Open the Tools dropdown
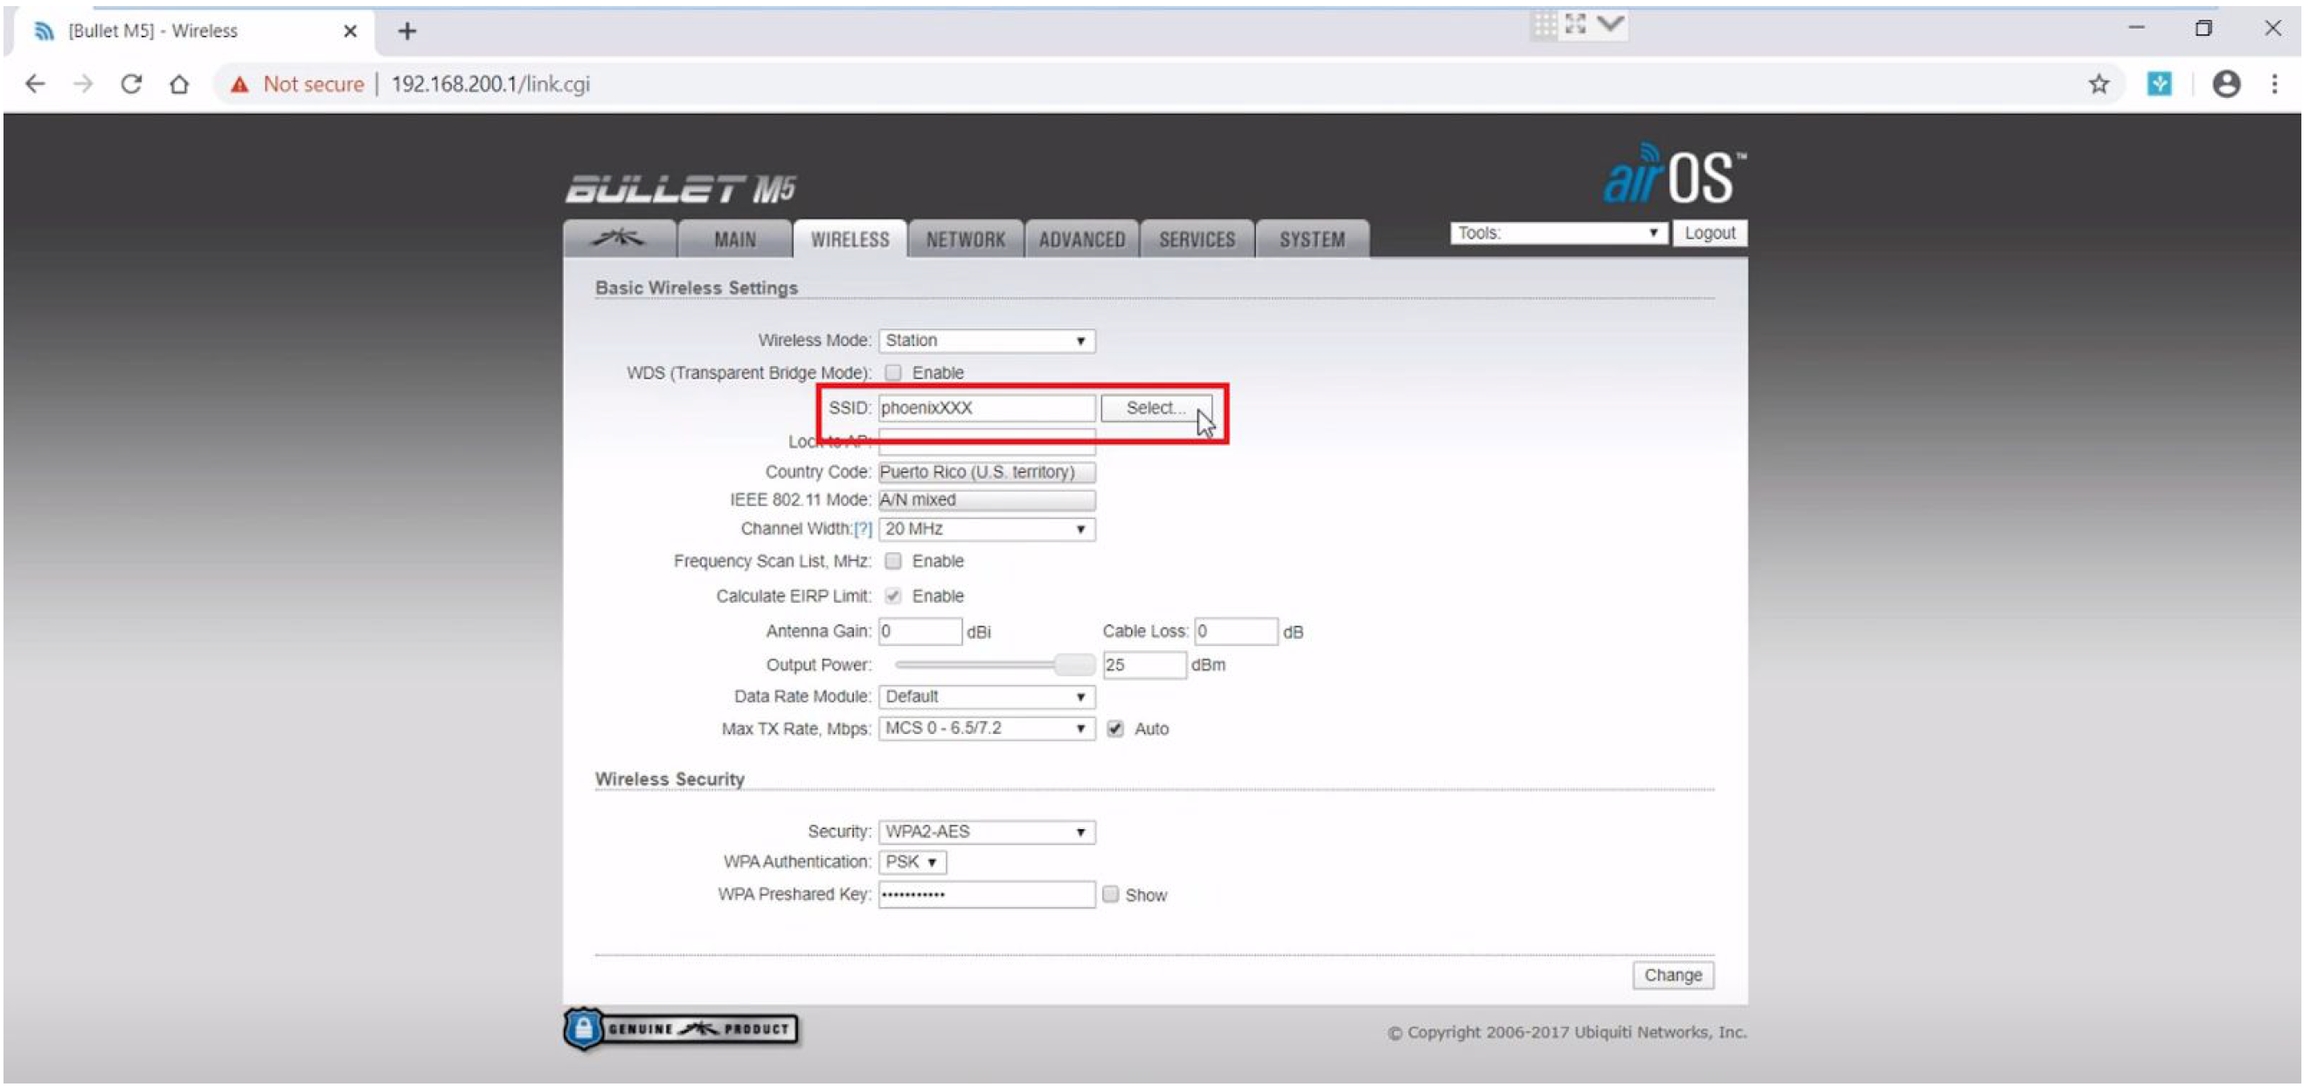Viewport: 2304px width, 1087px height. [1558, 233]
